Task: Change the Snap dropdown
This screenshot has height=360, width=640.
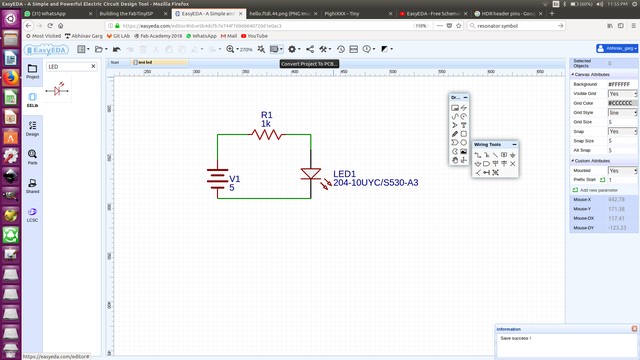Action: [622, 131]
